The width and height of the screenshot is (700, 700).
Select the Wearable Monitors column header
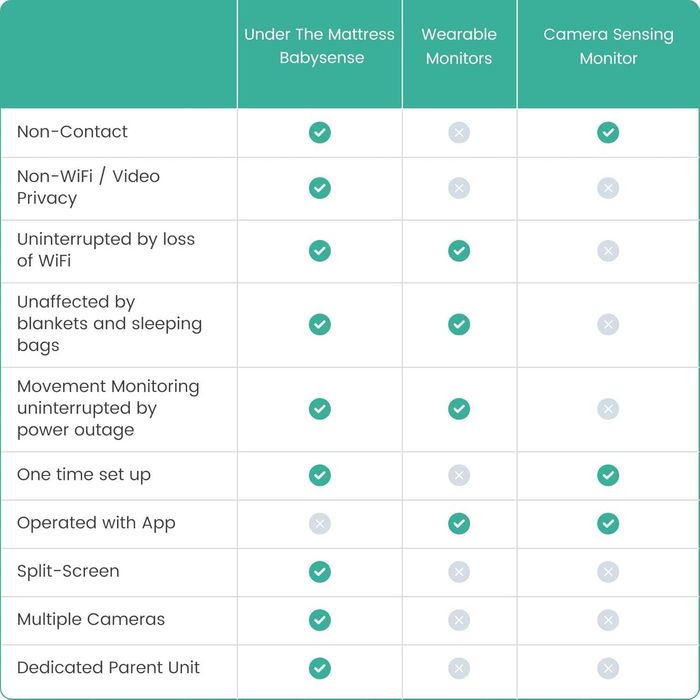tap(459, 46)
